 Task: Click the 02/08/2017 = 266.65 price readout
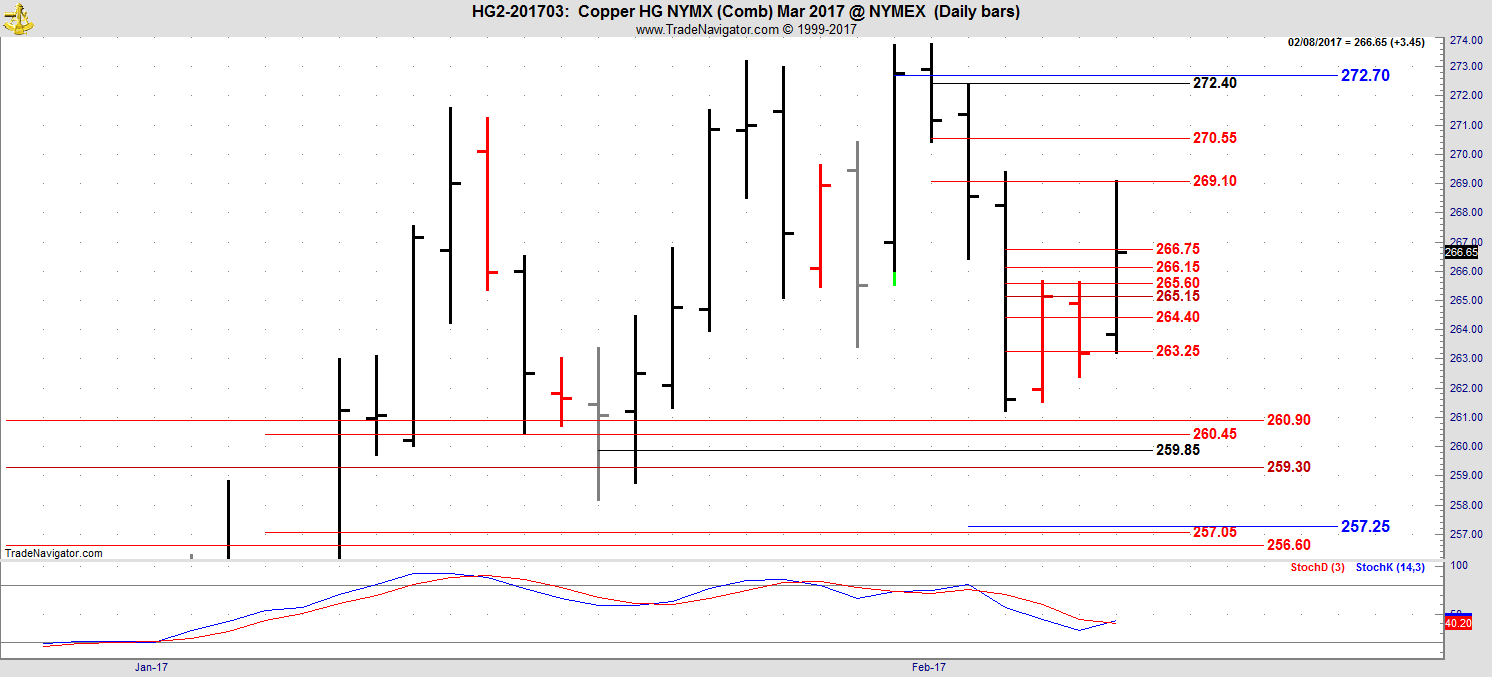(x=1361, y=42)
